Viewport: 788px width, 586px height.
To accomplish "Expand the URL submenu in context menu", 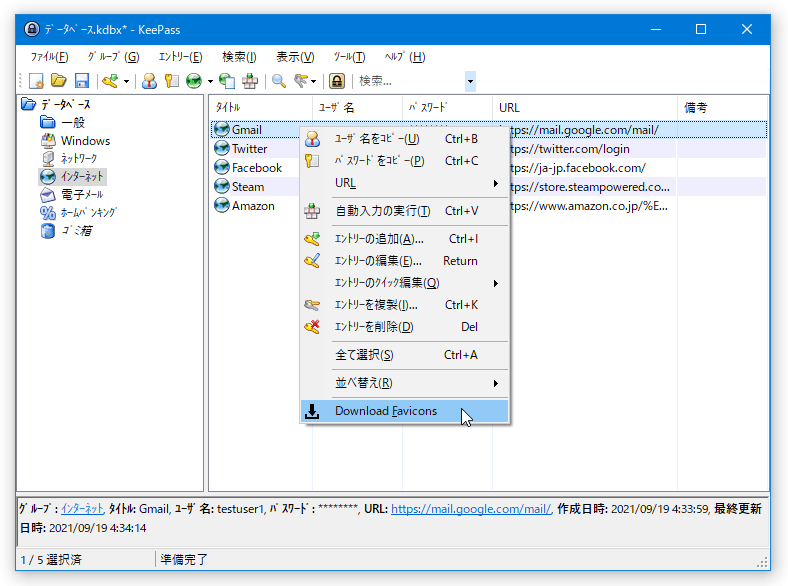I will tap(405, 183).
